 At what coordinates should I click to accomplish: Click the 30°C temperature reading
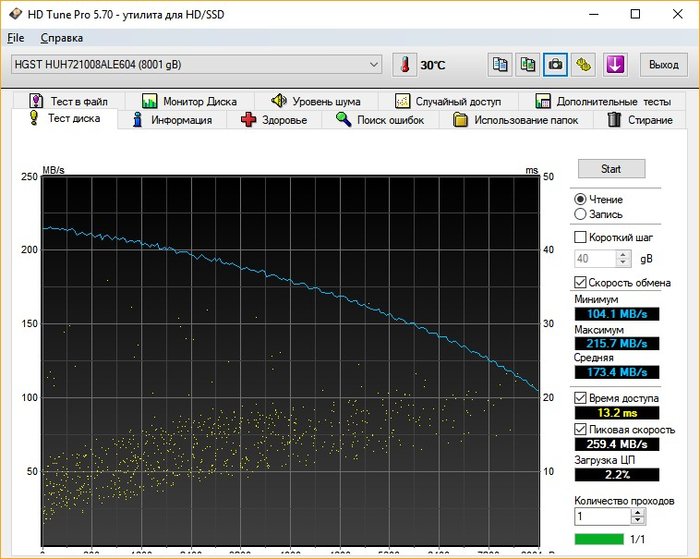(x=433, y=65)
